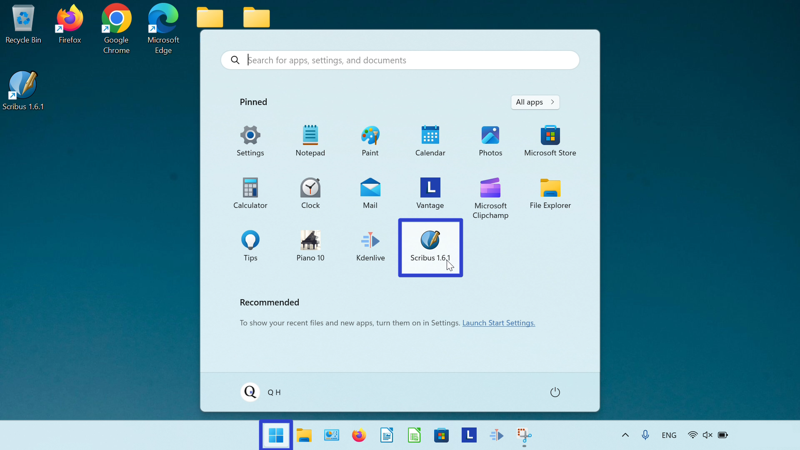
Task: Launch the Clock app
Action: (310, 193)
